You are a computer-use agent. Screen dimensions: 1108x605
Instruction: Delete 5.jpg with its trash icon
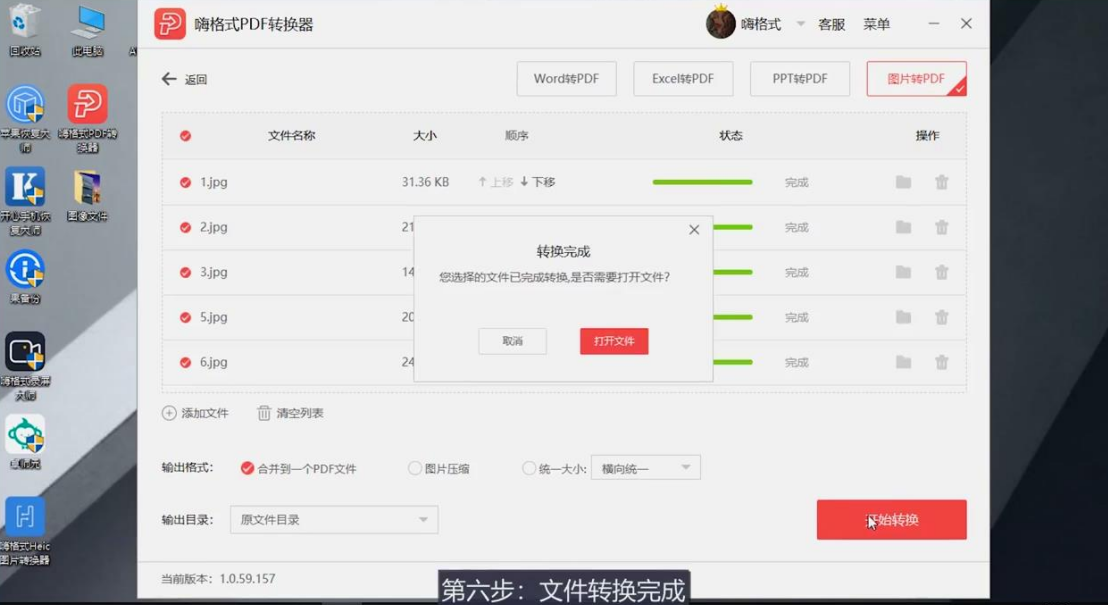tap(941, 317)
